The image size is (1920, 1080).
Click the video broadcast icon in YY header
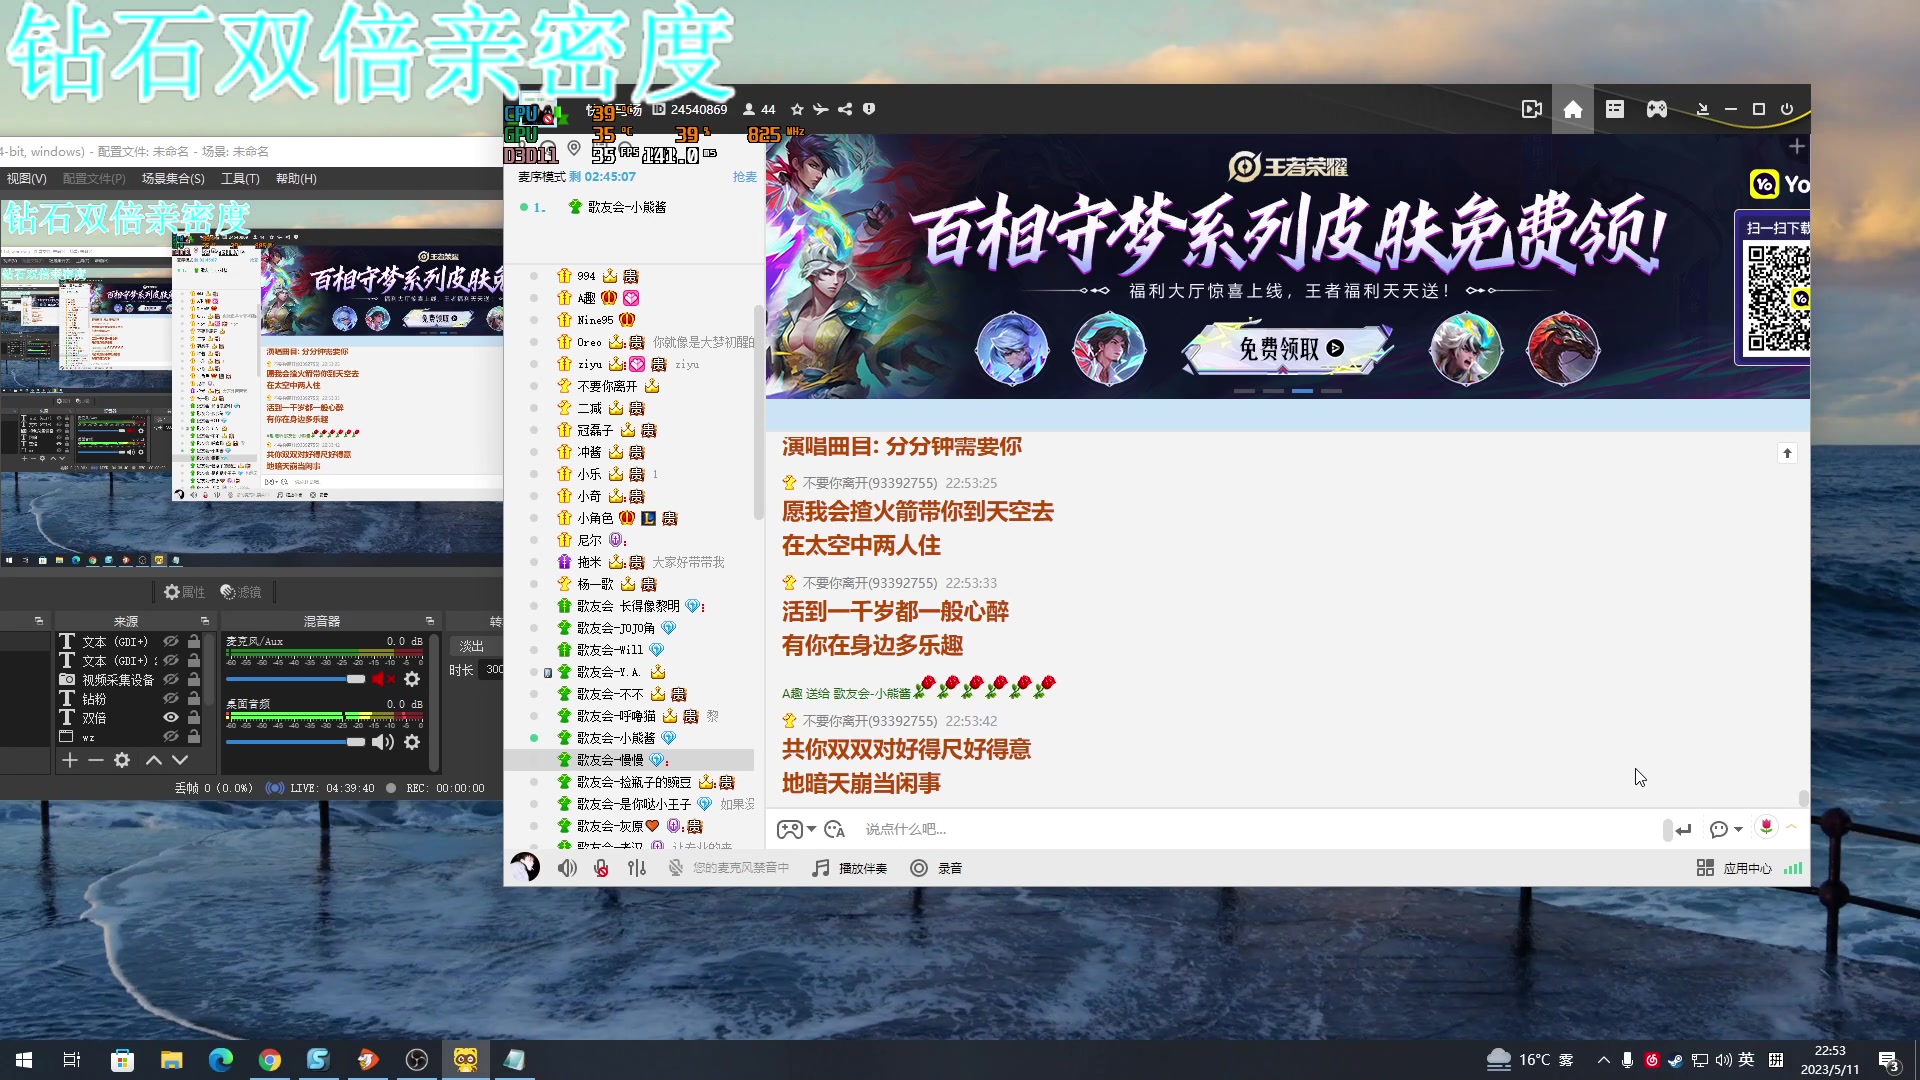pyautogui.click(x=1531, y=109)
